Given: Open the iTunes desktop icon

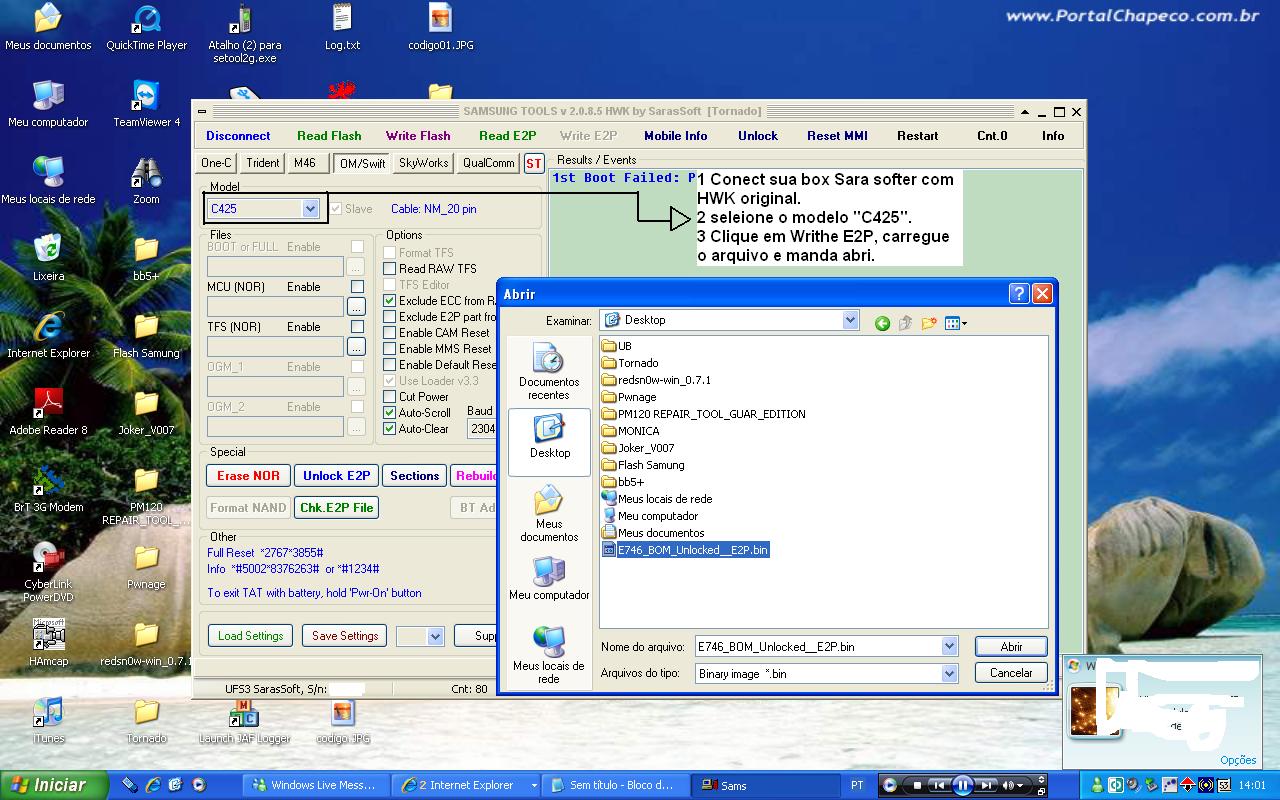Looking at the screenshot, I should pos(48,720).
